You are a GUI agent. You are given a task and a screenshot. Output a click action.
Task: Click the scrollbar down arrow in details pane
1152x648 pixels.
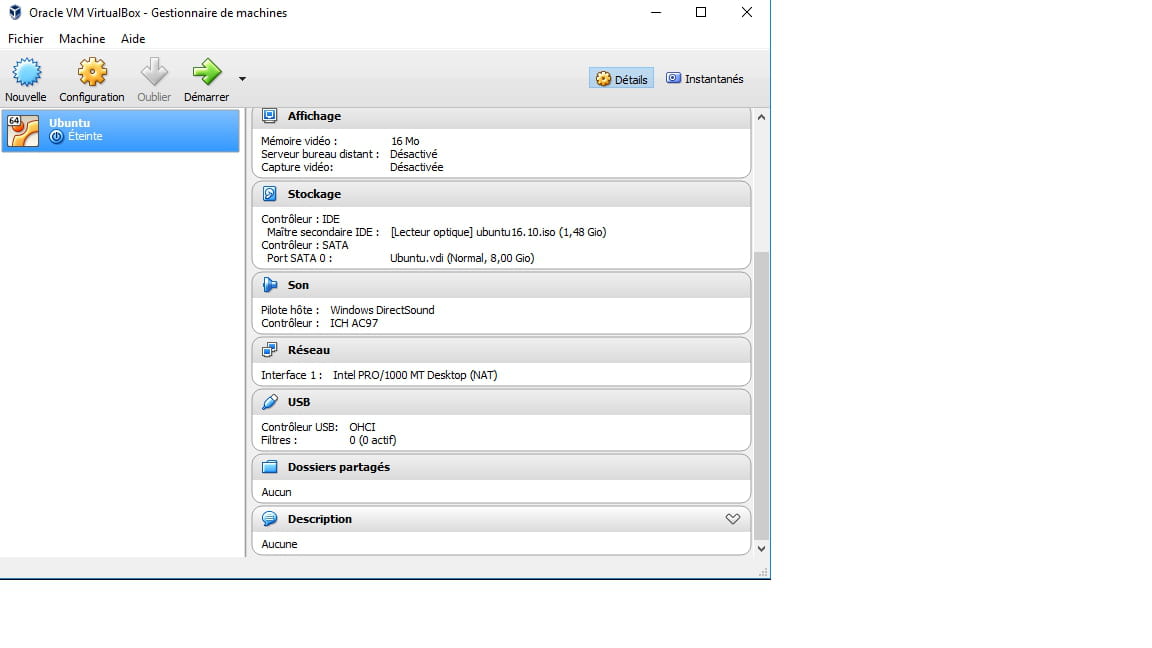761,549
